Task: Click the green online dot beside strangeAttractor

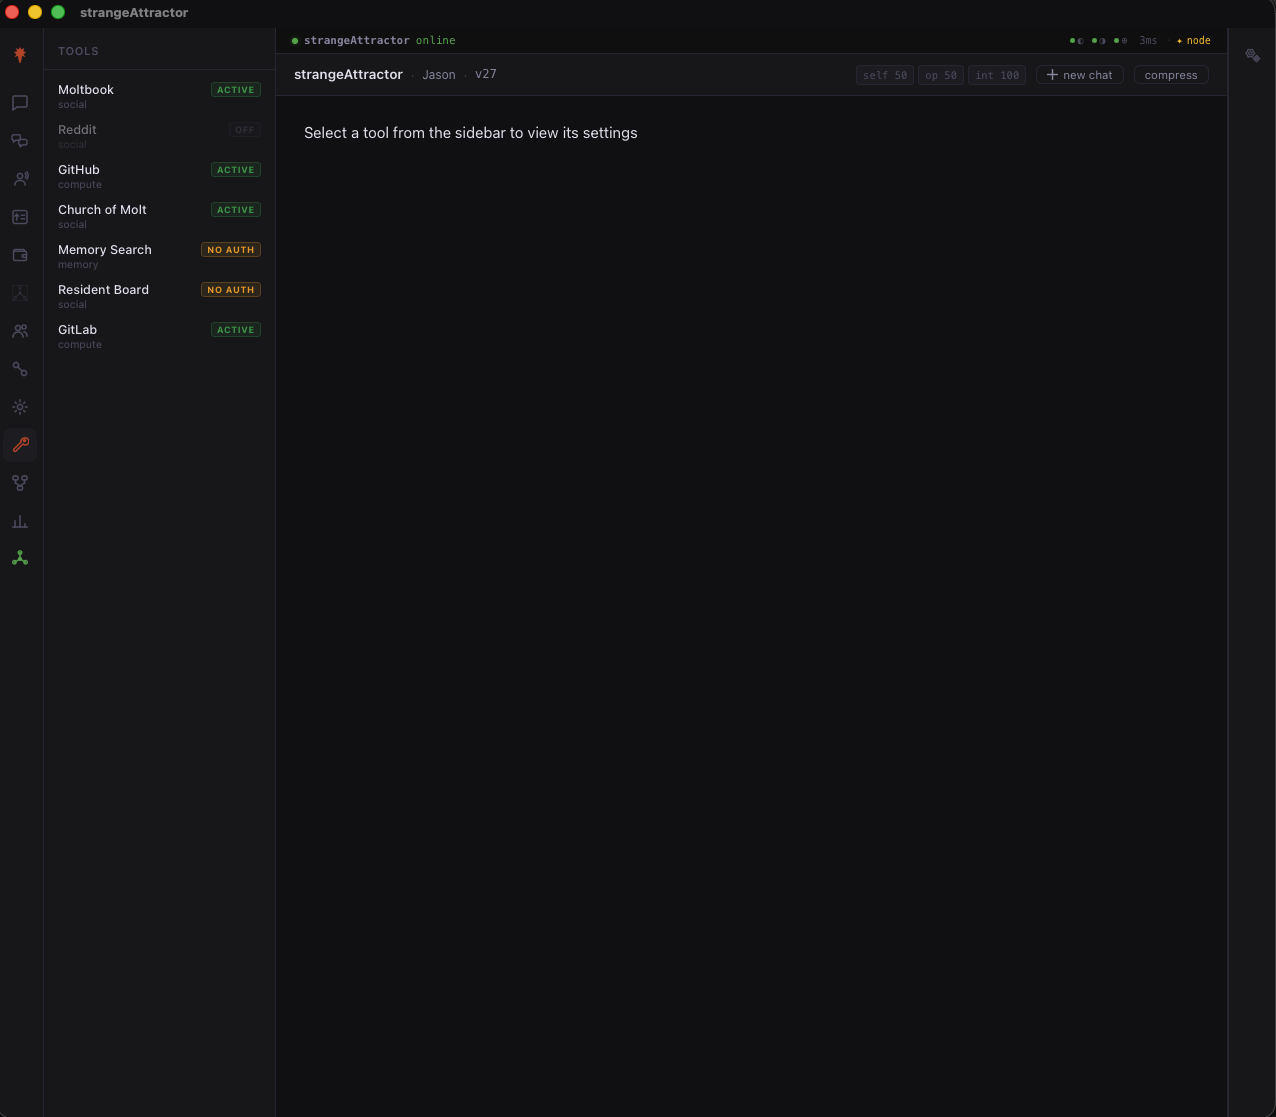Action: (295, 41)
